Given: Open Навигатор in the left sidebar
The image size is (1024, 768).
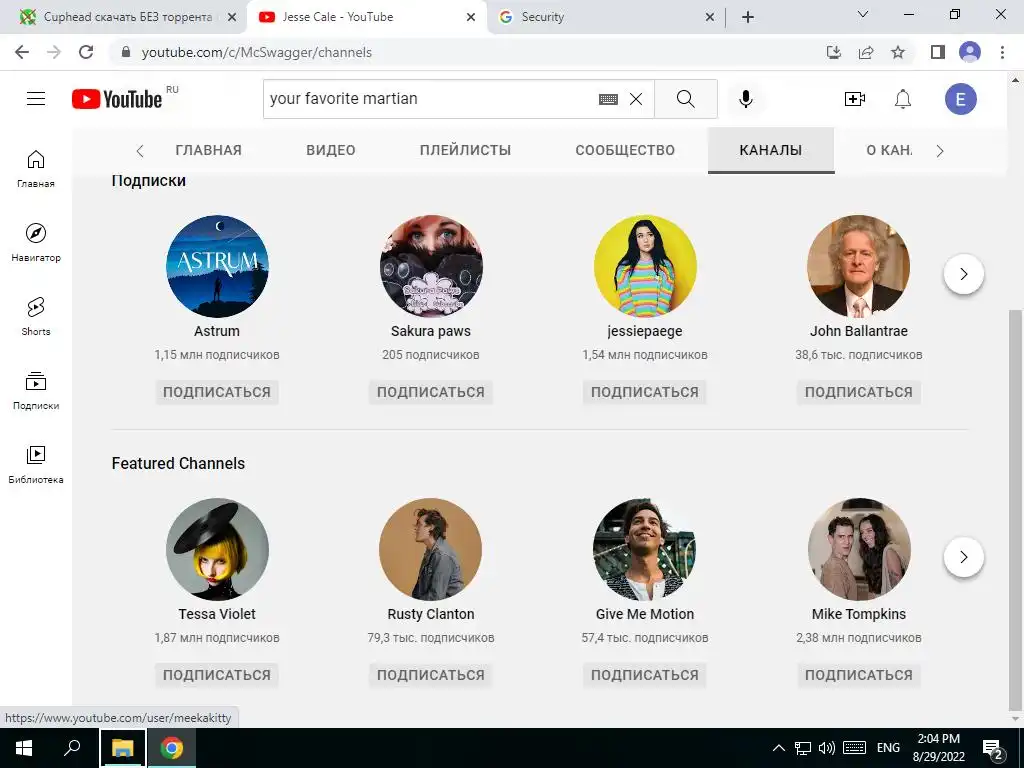Looking at the screenshot, I should 36,242.
